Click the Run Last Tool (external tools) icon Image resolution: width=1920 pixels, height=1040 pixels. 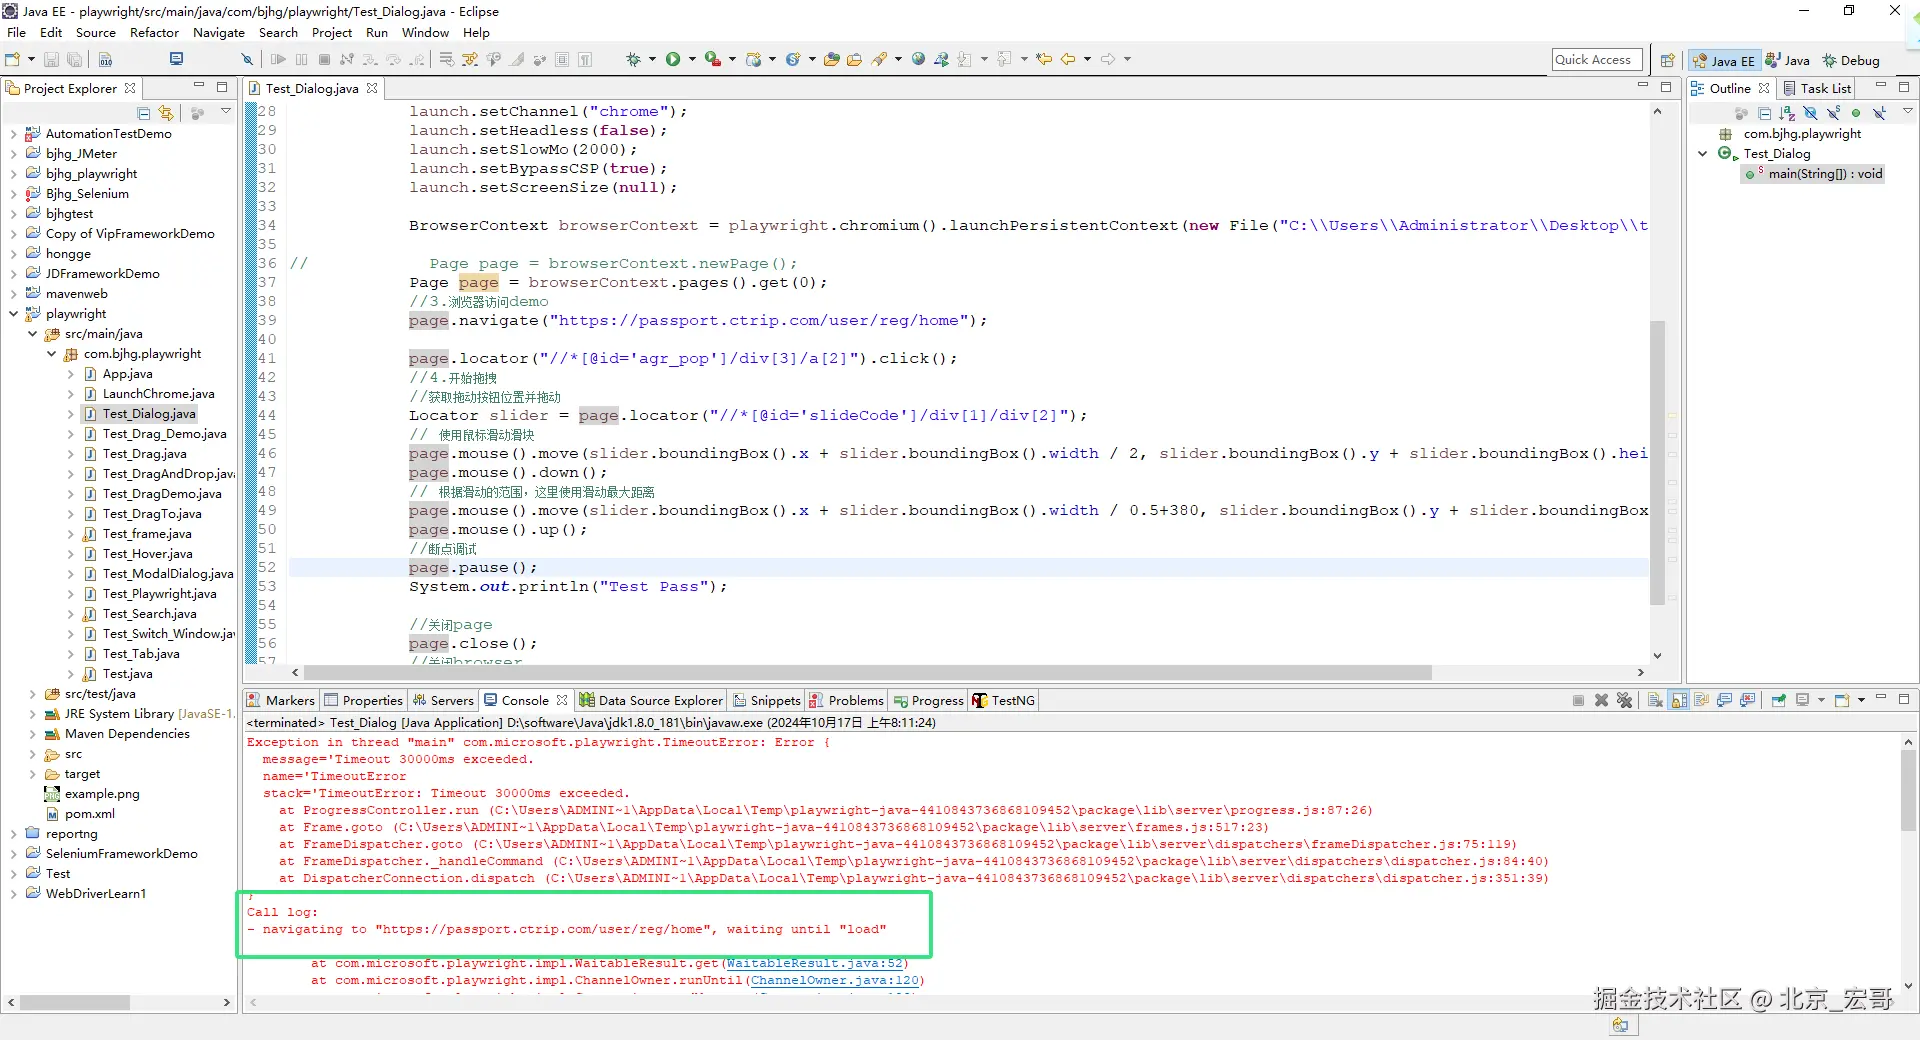tap(712, 60)
